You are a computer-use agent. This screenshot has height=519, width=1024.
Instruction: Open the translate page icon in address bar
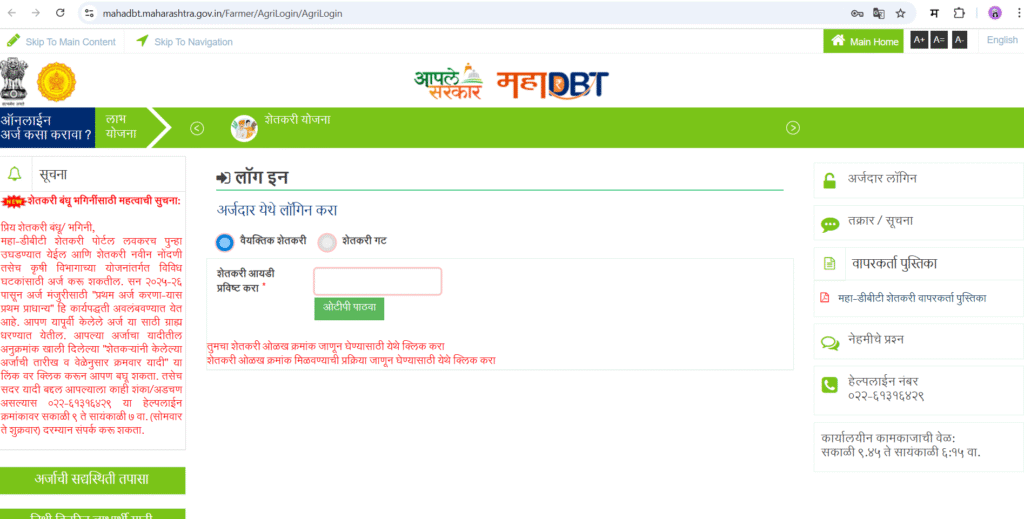pos(879,13)
